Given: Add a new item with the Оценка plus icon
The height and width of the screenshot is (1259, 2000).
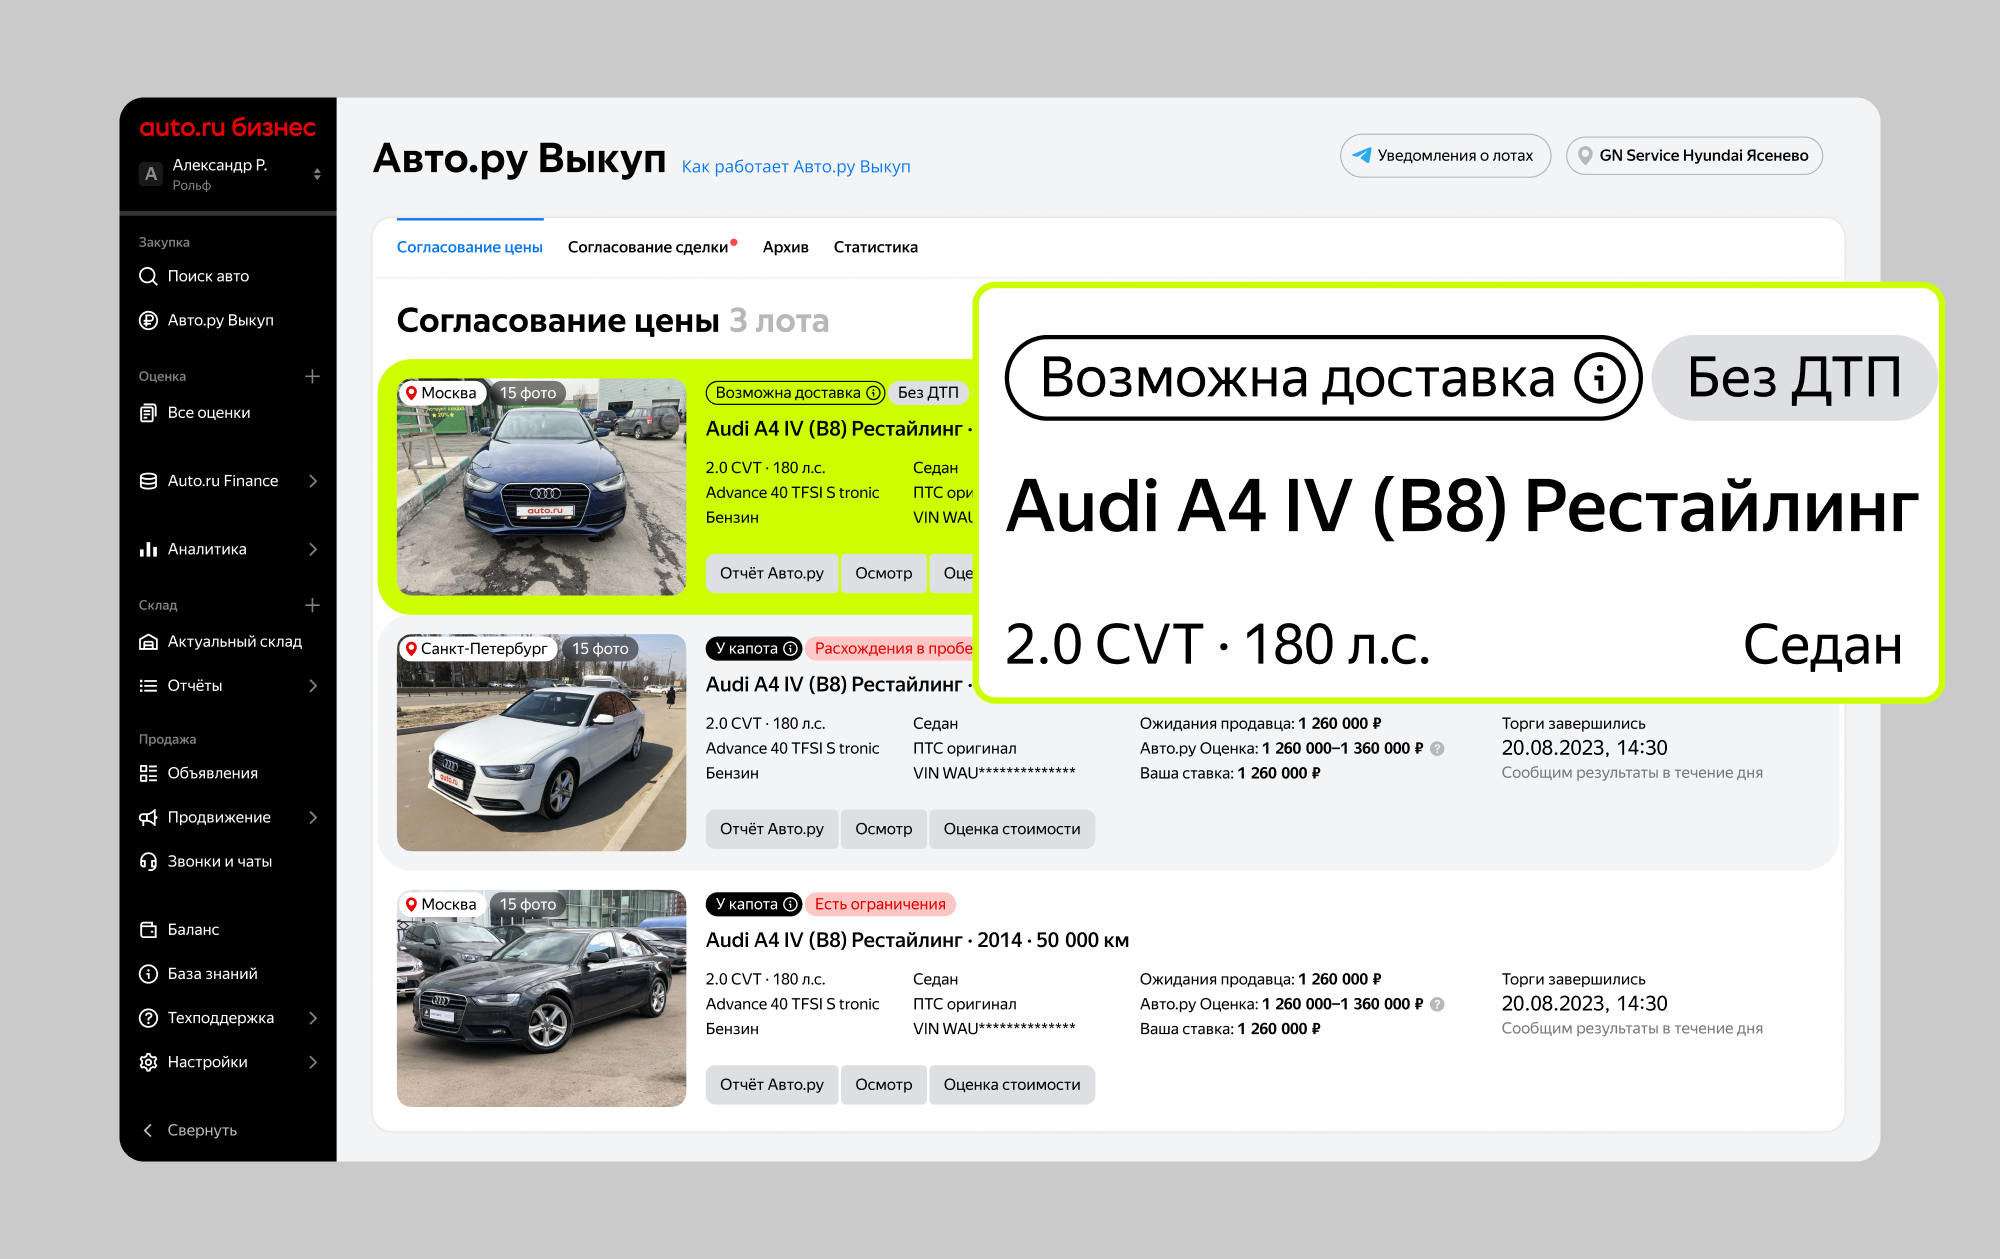Looking at the screenshot, I should tap(312, 376).
